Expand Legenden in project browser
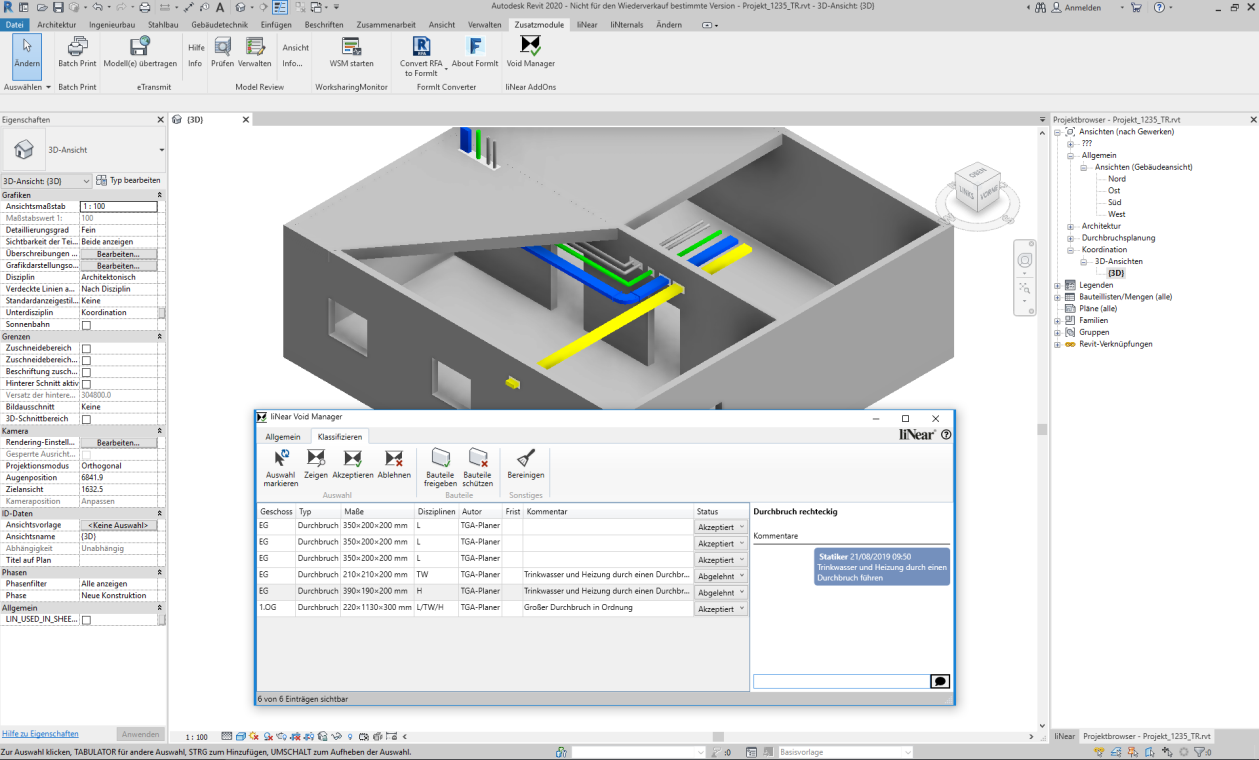 click(x=1058, y=285)
